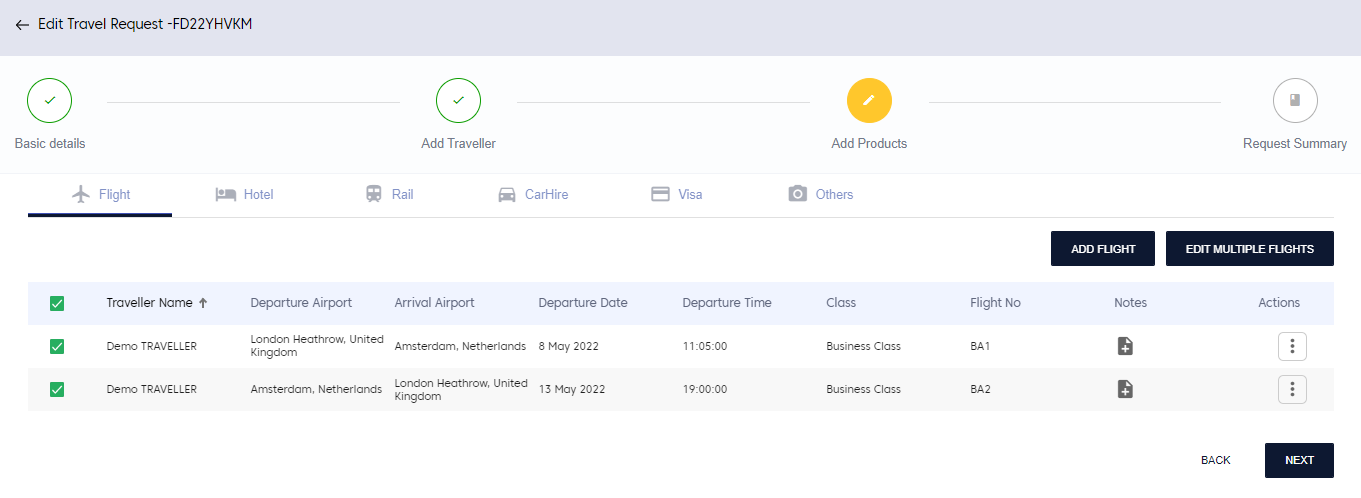The width and height of the screenshot is (1361, 498).
Task: Click the Add Traveller step checkmark circle
Action: pyautogui.click(x=458, y=100)
